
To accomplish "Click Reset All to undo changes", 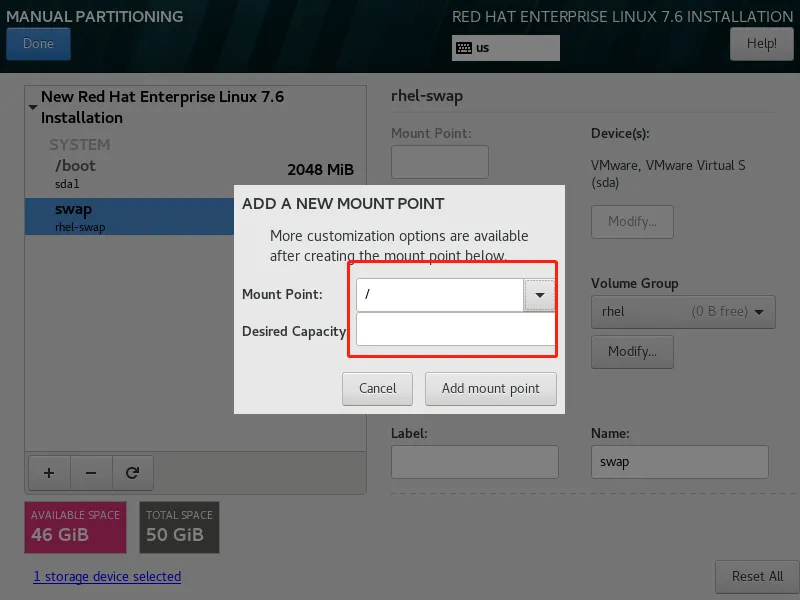I will [x=757, y=577].
